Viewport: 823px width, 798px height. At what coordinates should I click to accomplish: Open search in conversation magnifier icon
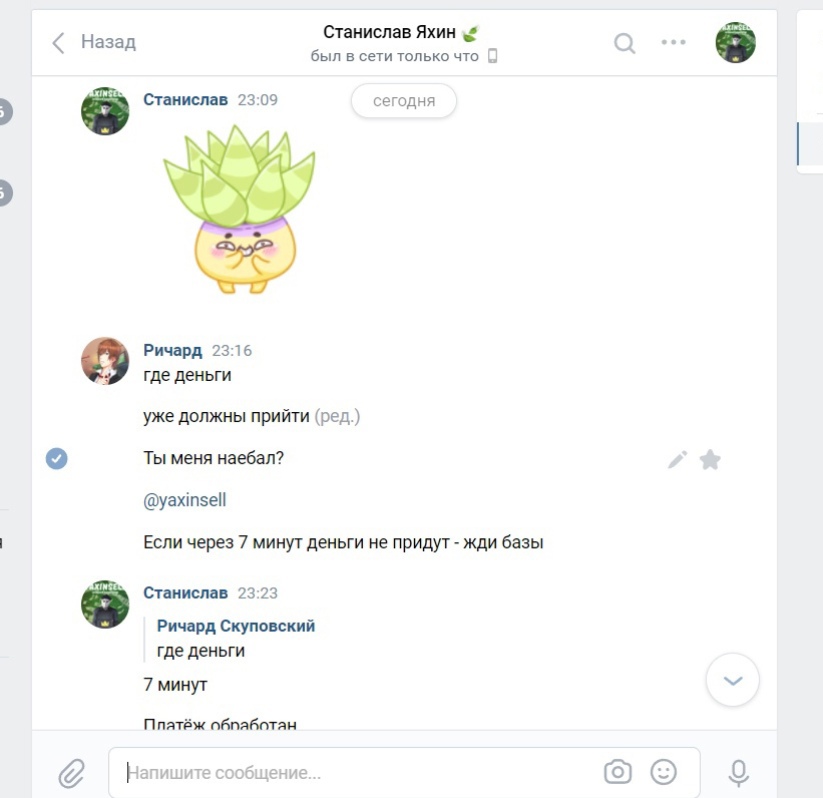tap(624, 43)
